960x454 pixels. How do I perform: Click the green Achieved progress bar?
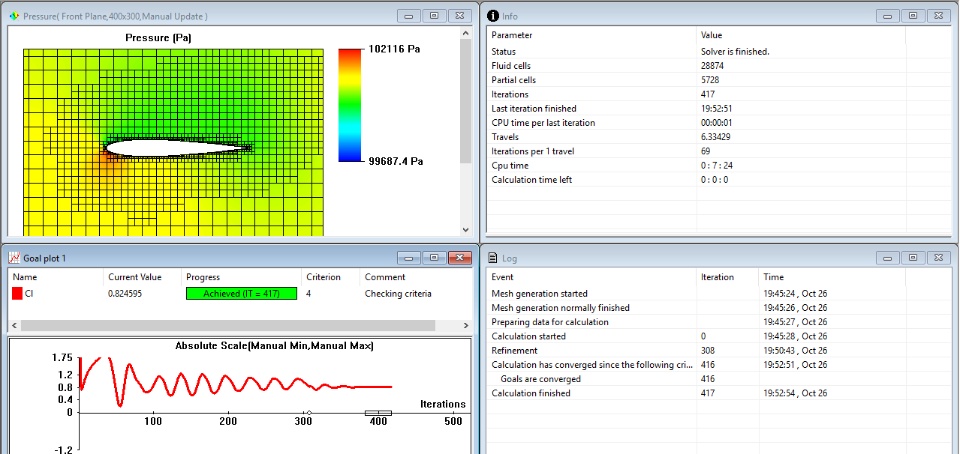tap(242, 294)
